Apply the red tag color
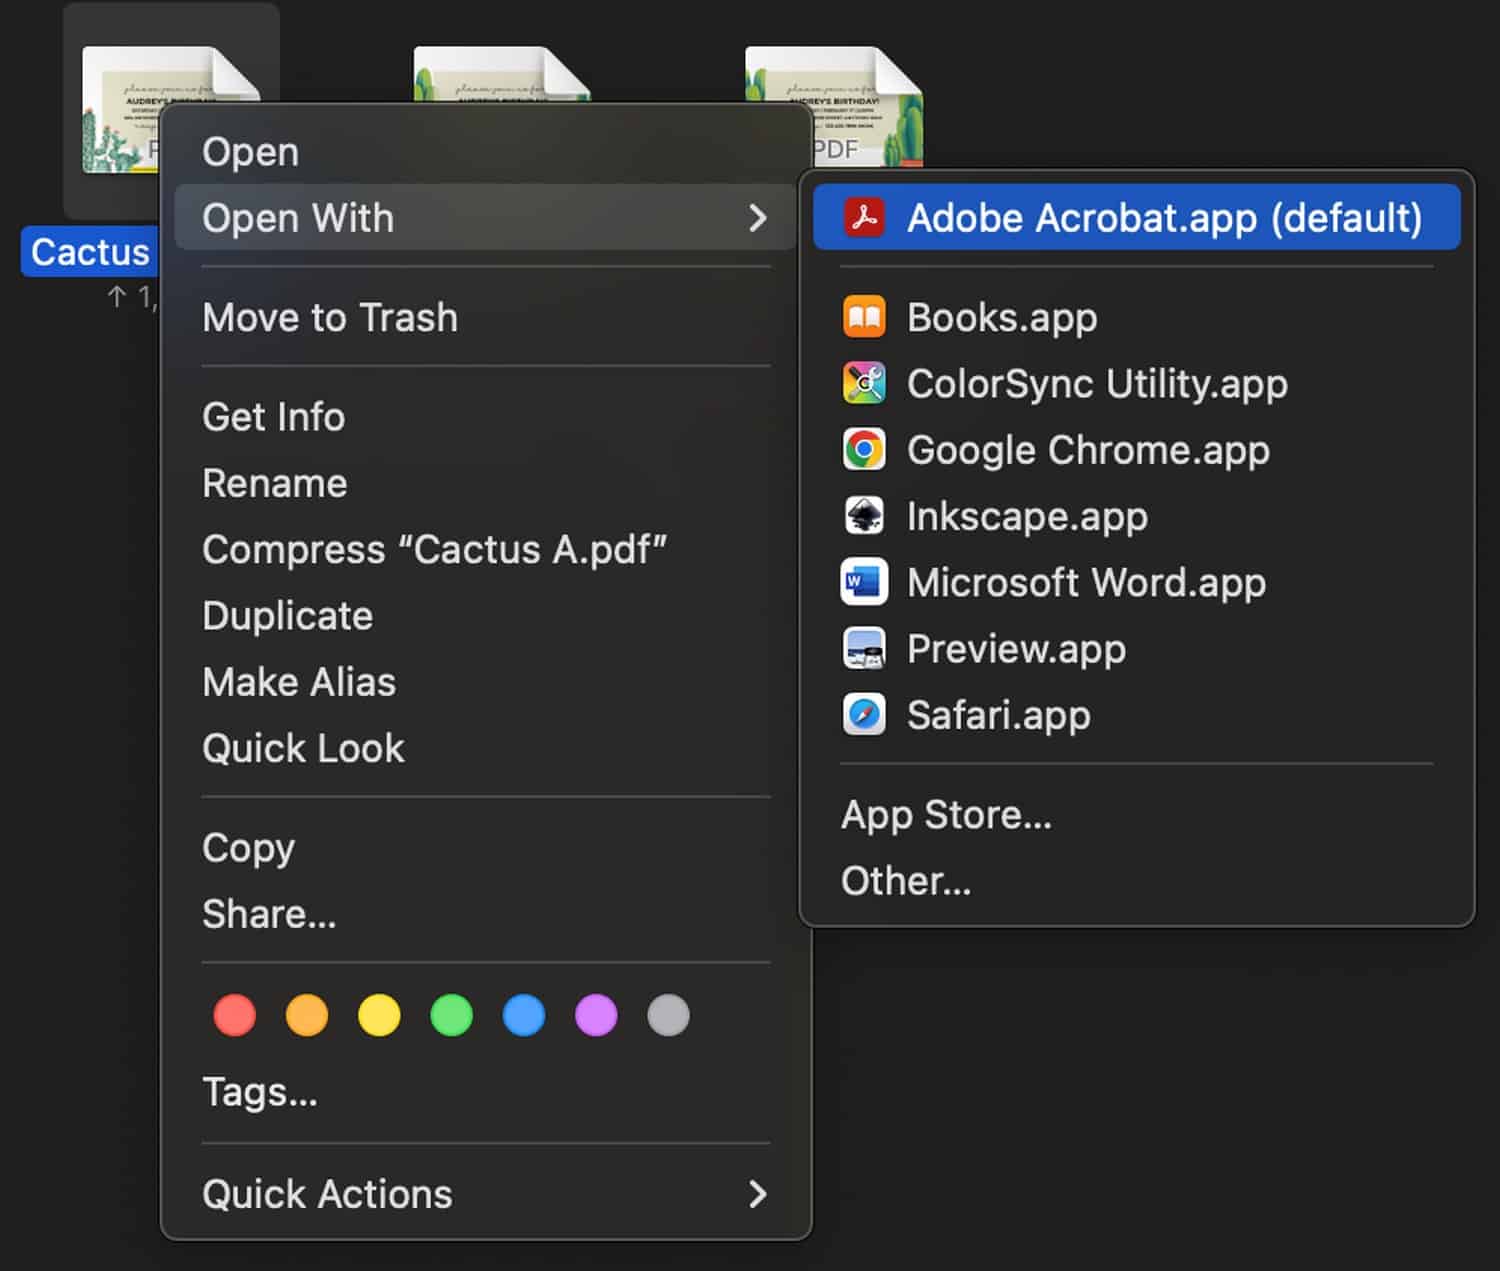 (235, 1015)
